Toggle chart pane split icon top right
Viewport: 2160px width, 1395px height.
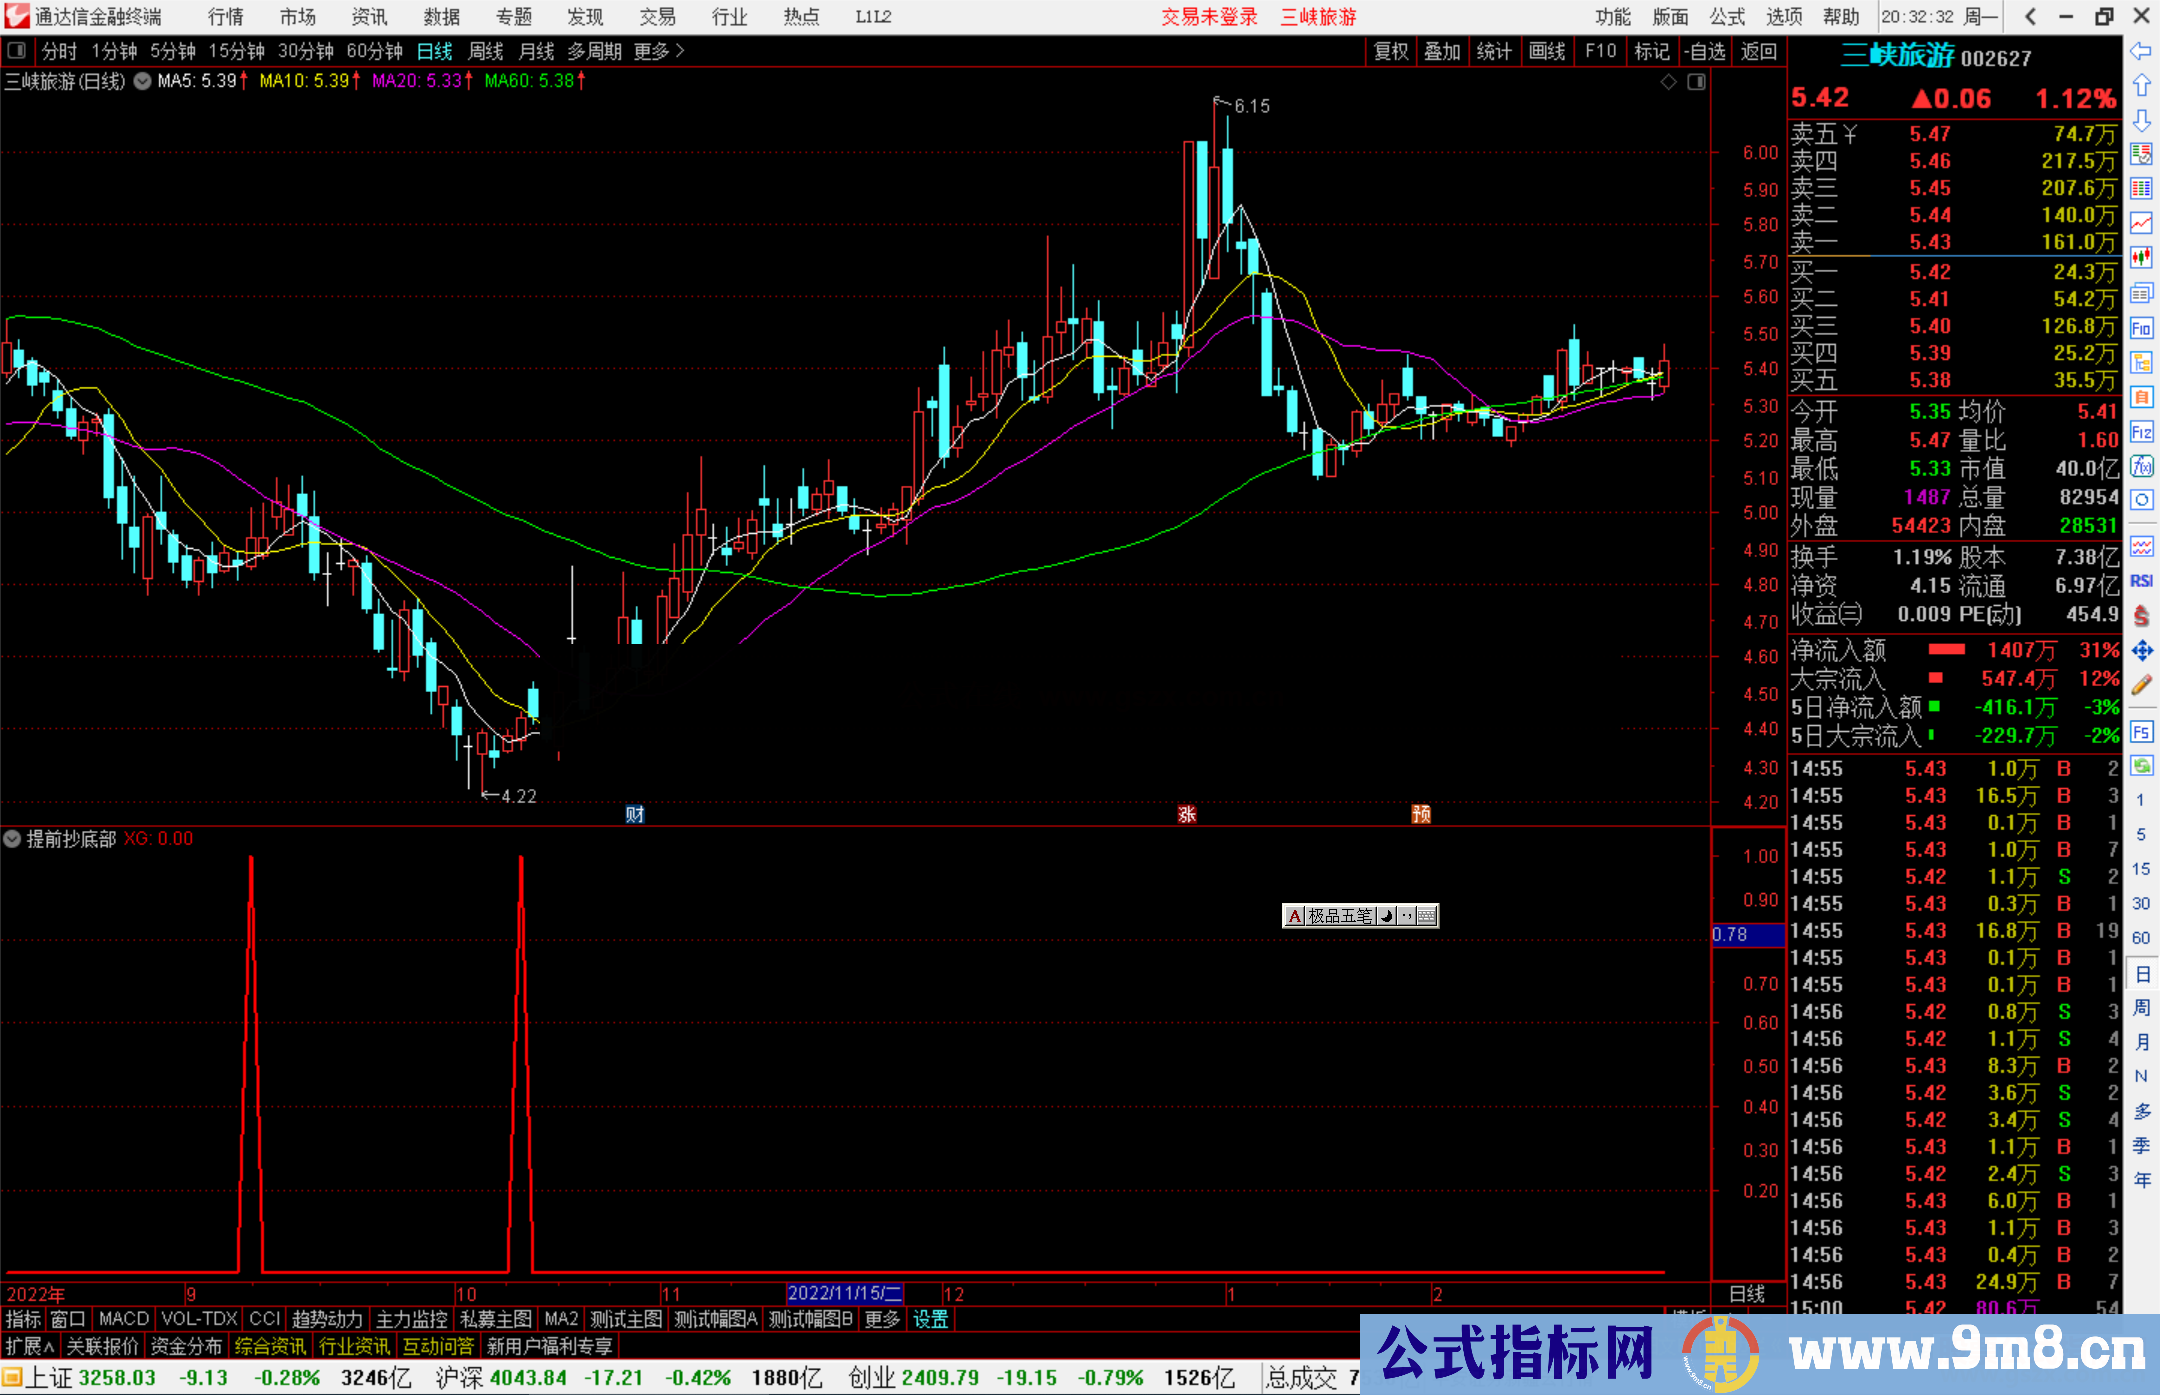1696,82
